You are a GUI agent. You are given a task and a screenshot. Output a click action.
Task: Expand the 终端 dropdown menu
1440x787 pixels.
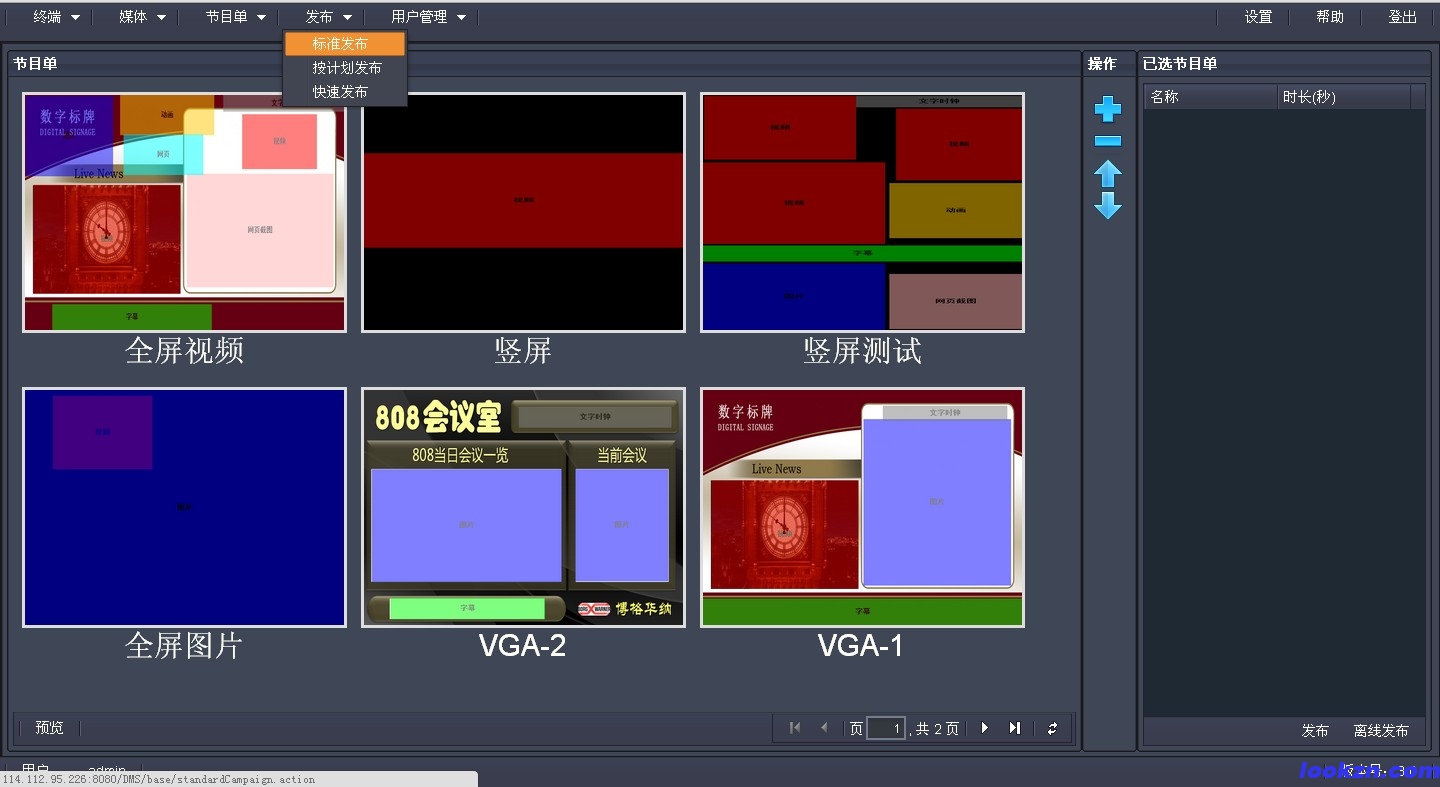[57, 17]
